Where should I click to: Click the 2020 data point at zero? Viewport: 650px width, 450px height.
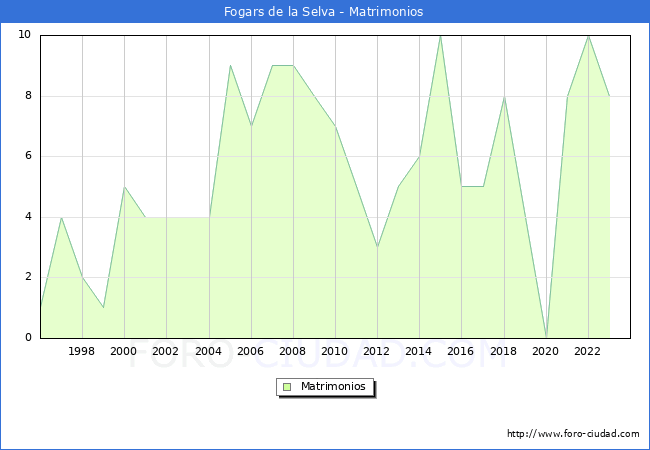tap(546, 337)
